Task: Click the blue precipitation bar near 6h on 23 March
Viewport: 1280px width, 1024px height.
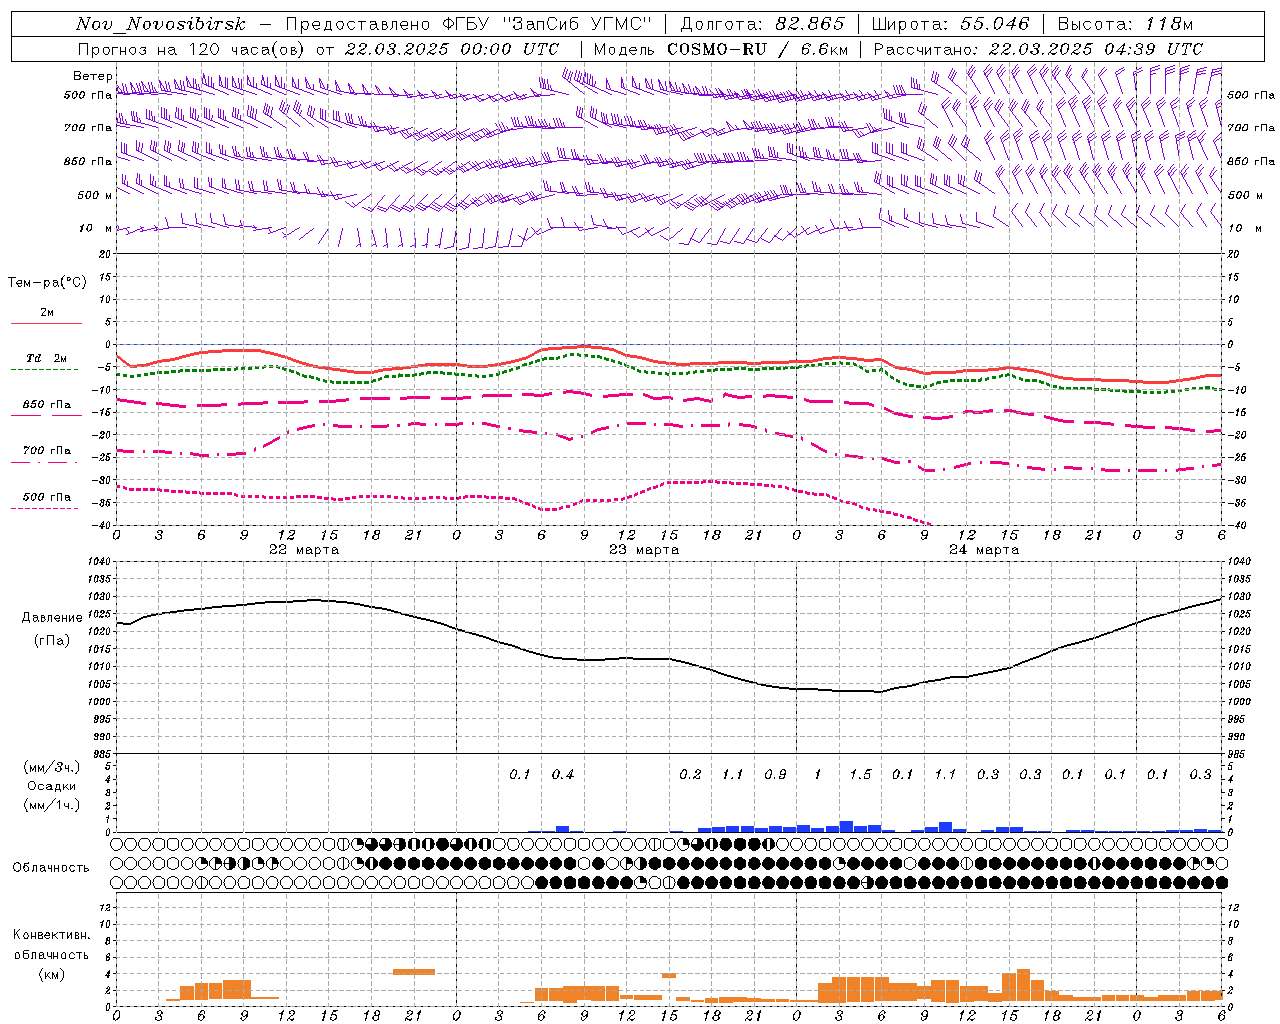Action: (562, 828)
